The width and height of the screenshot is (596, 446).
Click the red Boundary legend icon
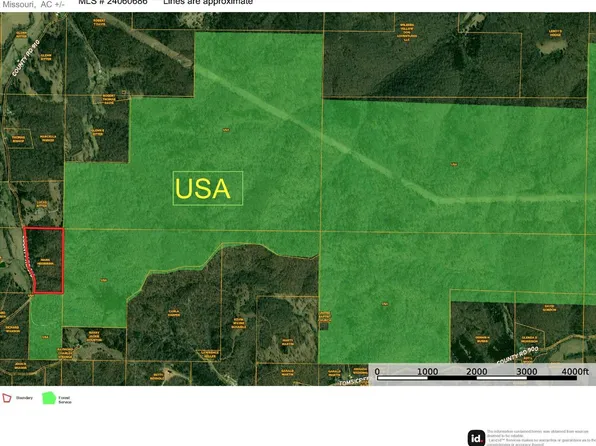(x=7, y=398)
